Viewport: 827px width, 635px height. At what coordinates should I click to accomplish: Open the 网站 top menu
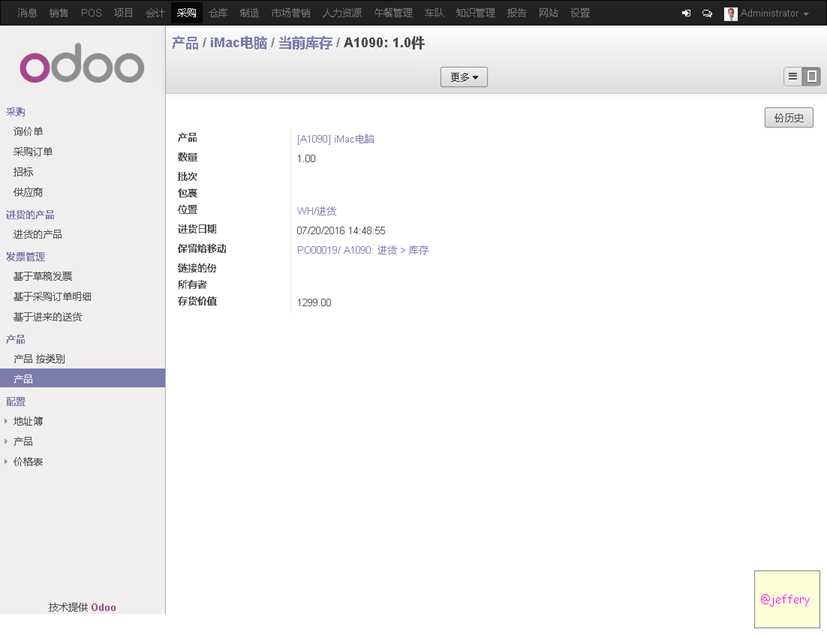pos(549,13)
